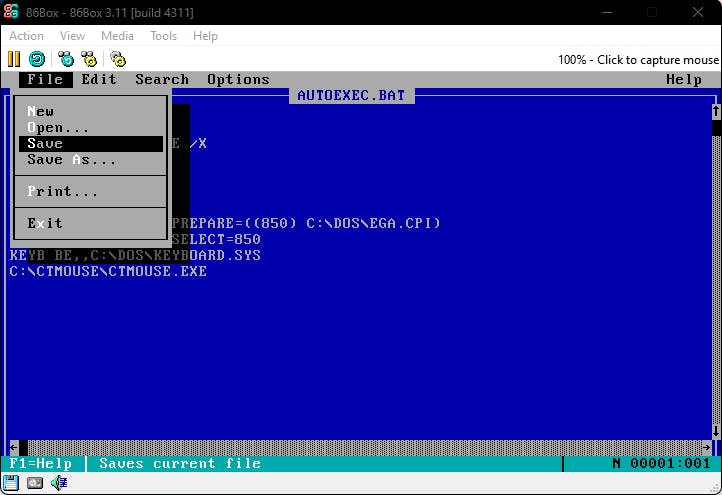This screenshot has width=722, height=495.
Task: Click the vertical scrollbar thumb block
Action: (716, 128)
